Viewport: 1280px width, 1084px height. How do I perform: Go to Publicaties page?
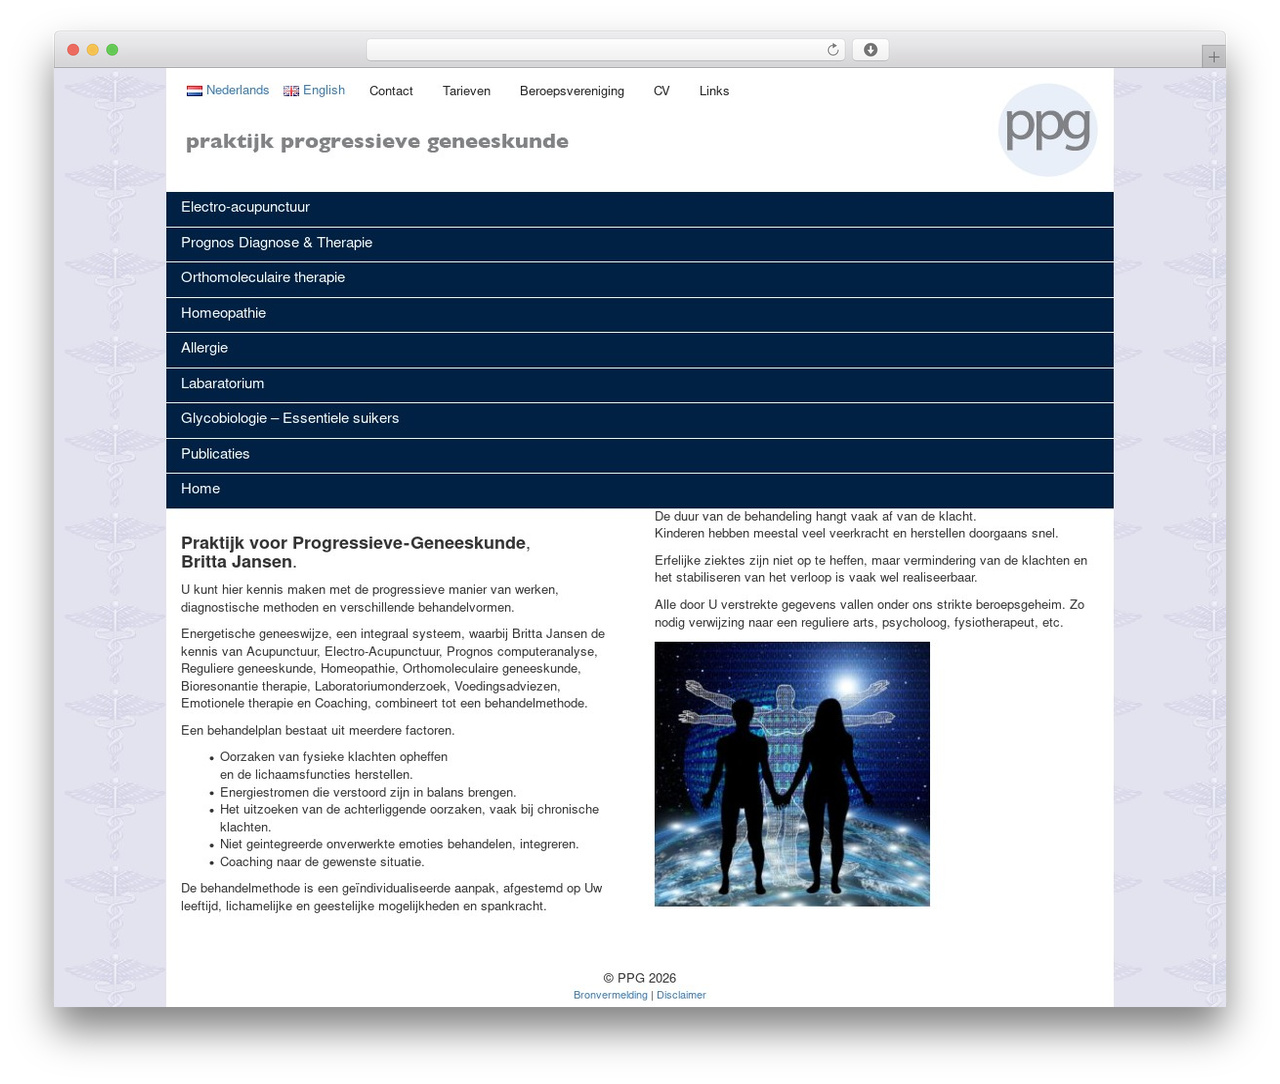click(640, 455)
